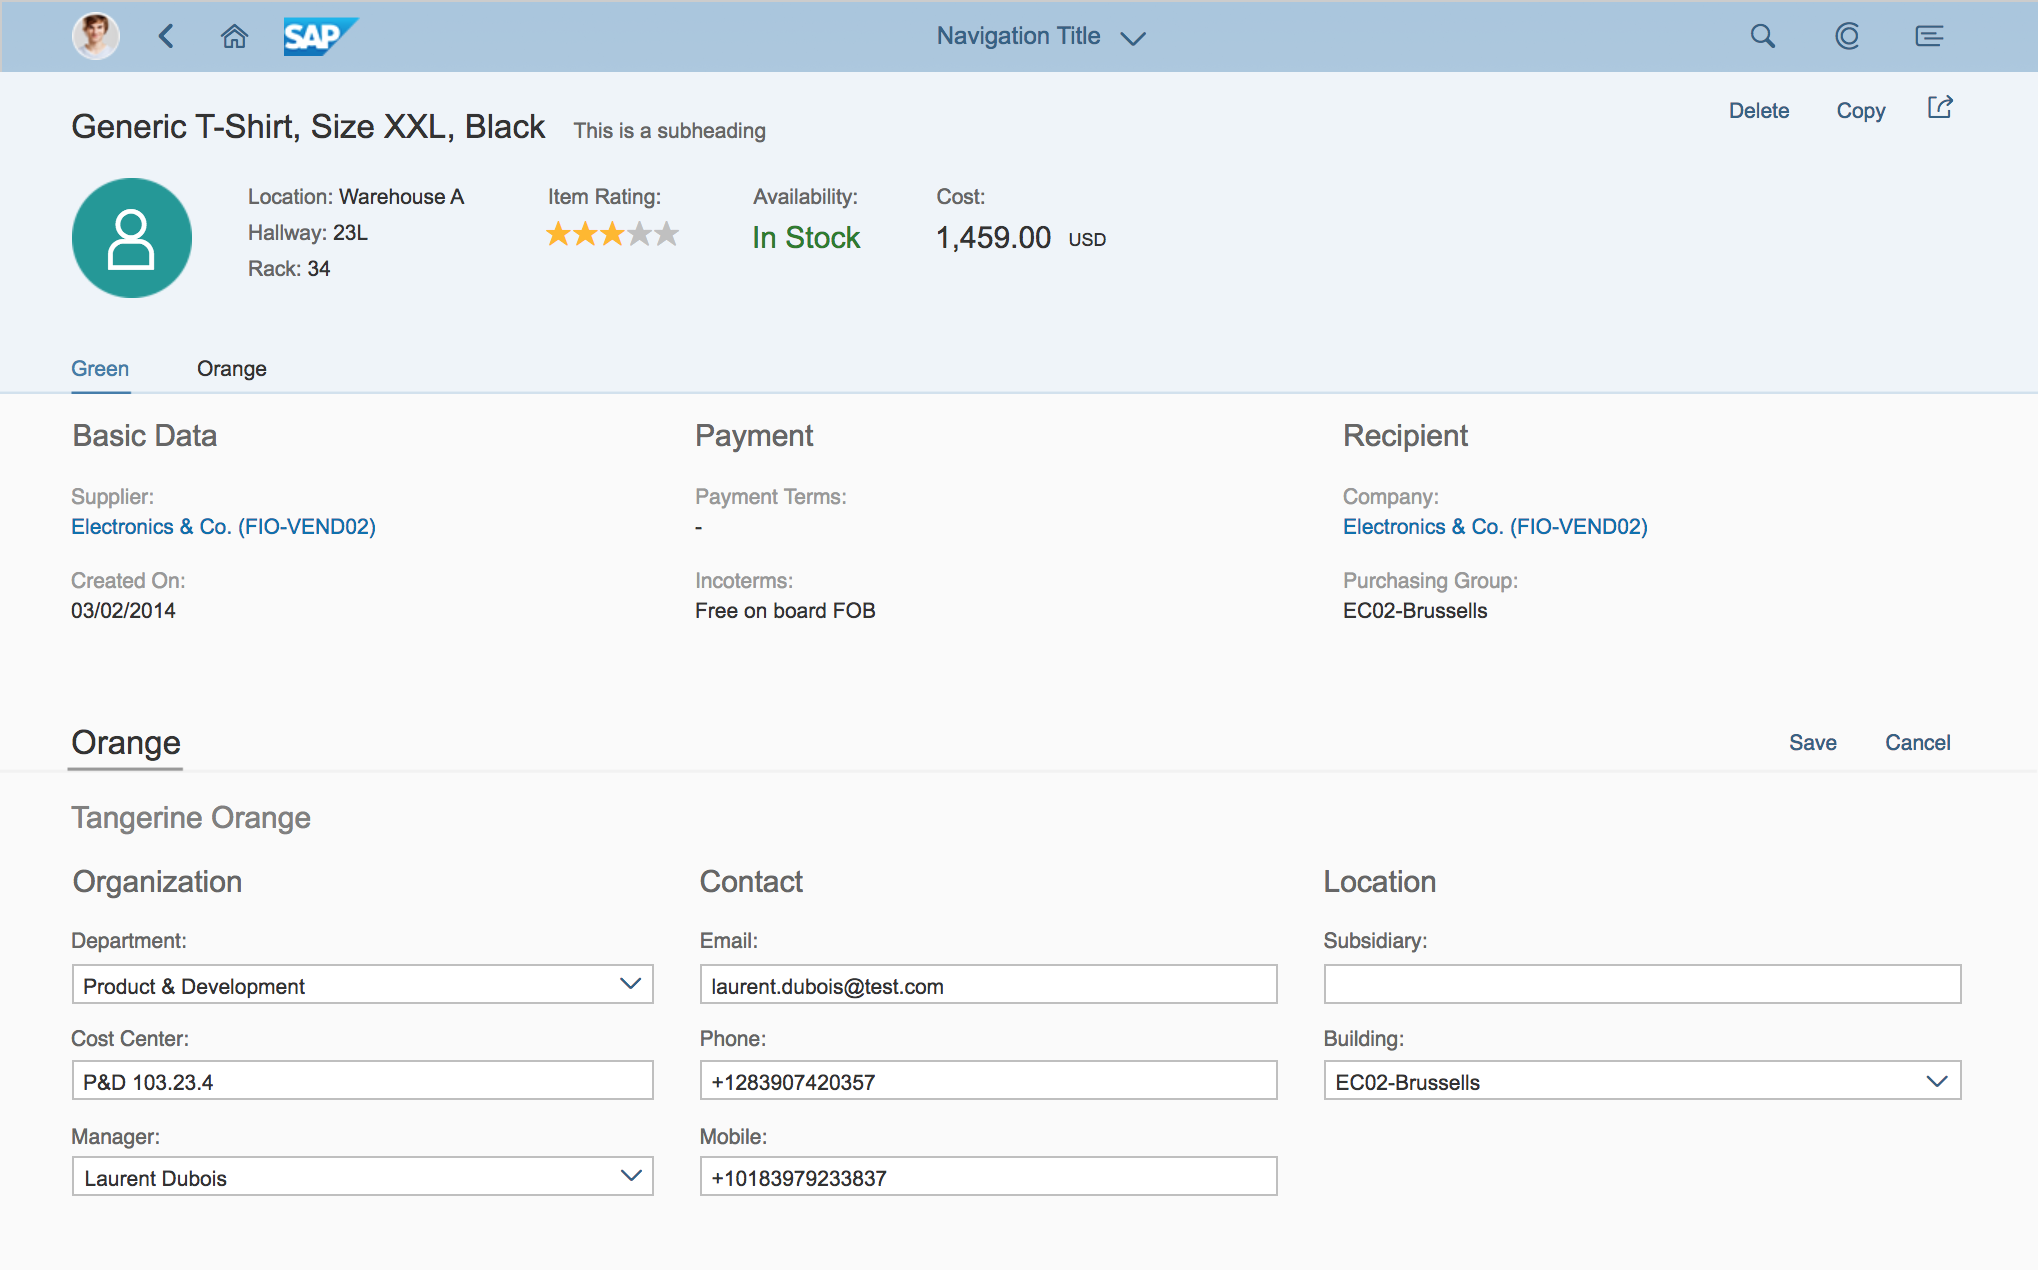Image resolution: width=2038 pixels, height=1270 pixels.
Task: Open the user profile avatar
Action: tap(96, 36)
